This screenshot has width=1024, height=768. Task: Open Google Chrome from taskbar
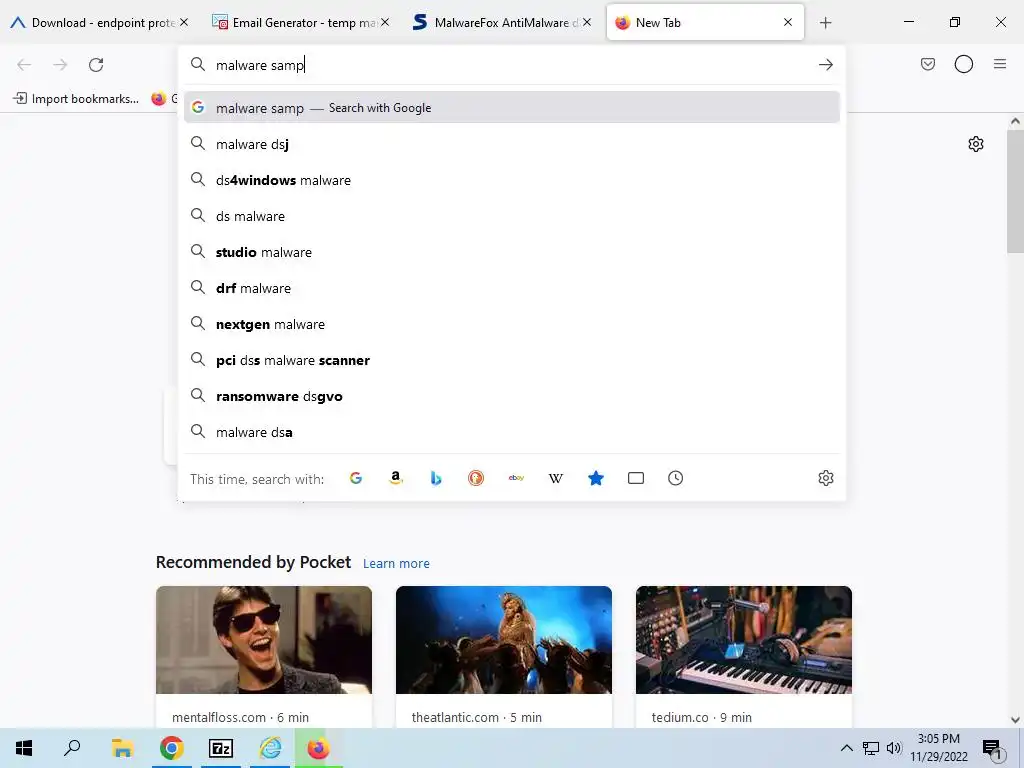click(171, 748)
